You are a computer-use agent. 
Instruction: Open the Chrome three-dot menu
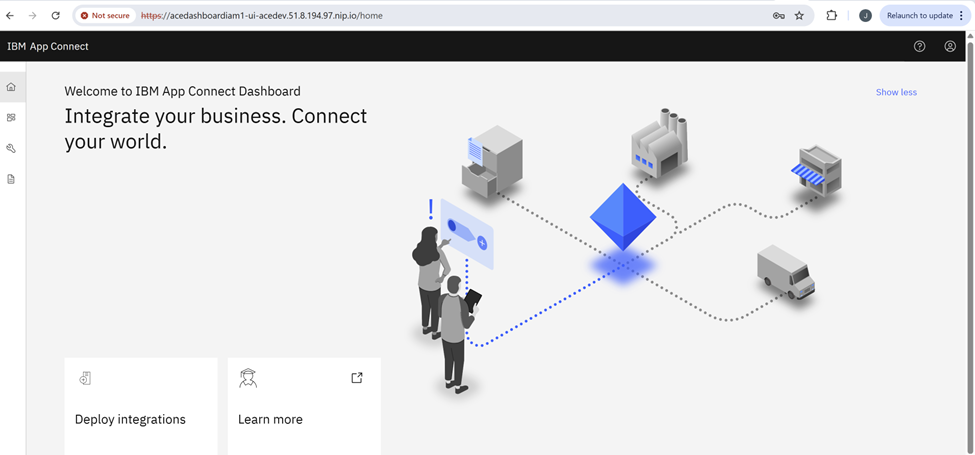tap(961, 16)
